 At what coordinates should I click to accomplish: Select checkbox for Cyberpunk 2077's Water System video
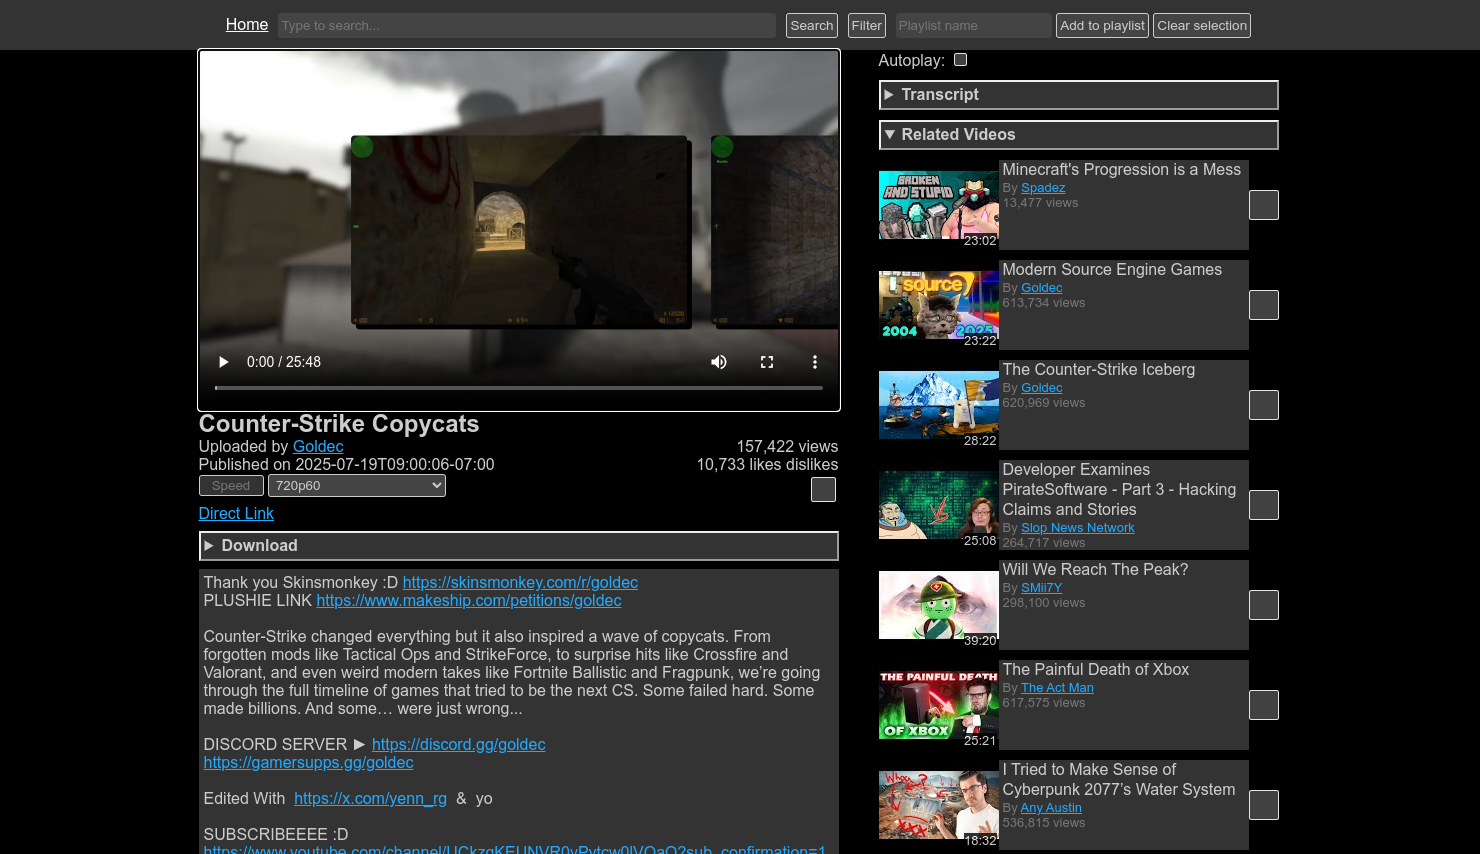[x=1264, y=805]
